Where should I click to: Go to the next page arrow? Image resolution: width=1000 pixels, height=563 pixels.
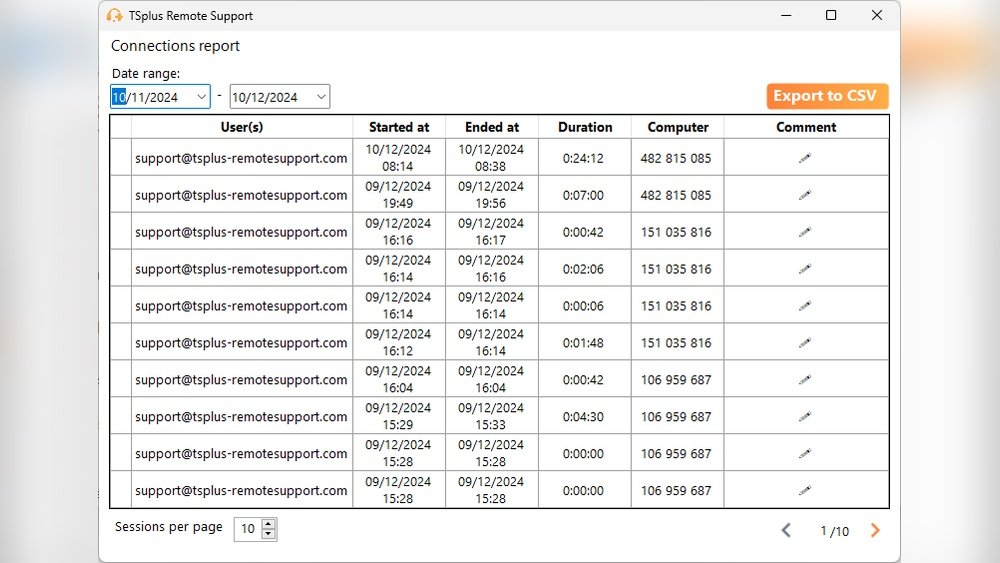pyautogui.click(x=875, y=530)
